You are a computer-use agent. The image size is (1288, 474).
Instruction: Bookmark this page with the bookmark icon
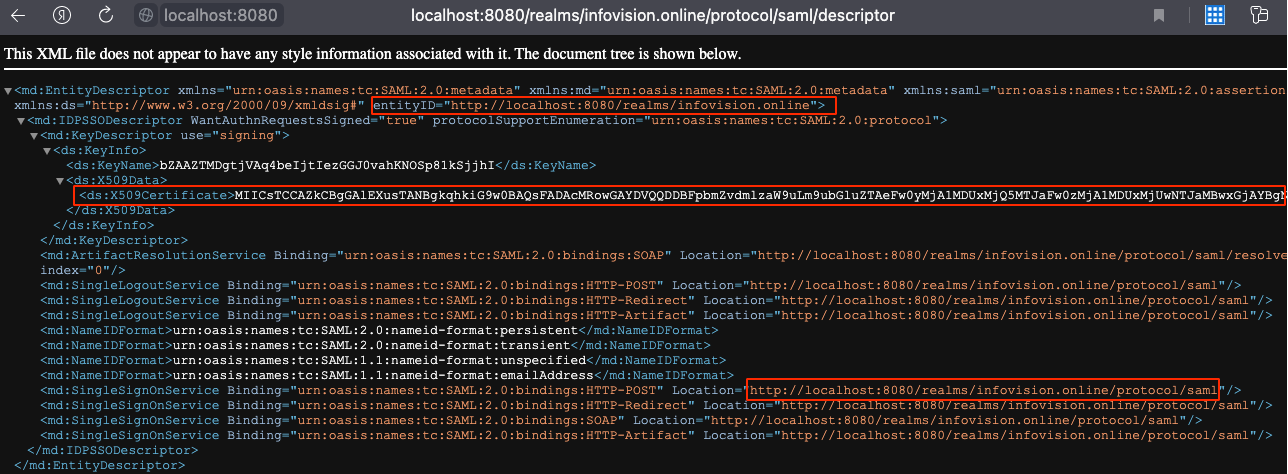pyautogui.click(x=1159, y=16)
